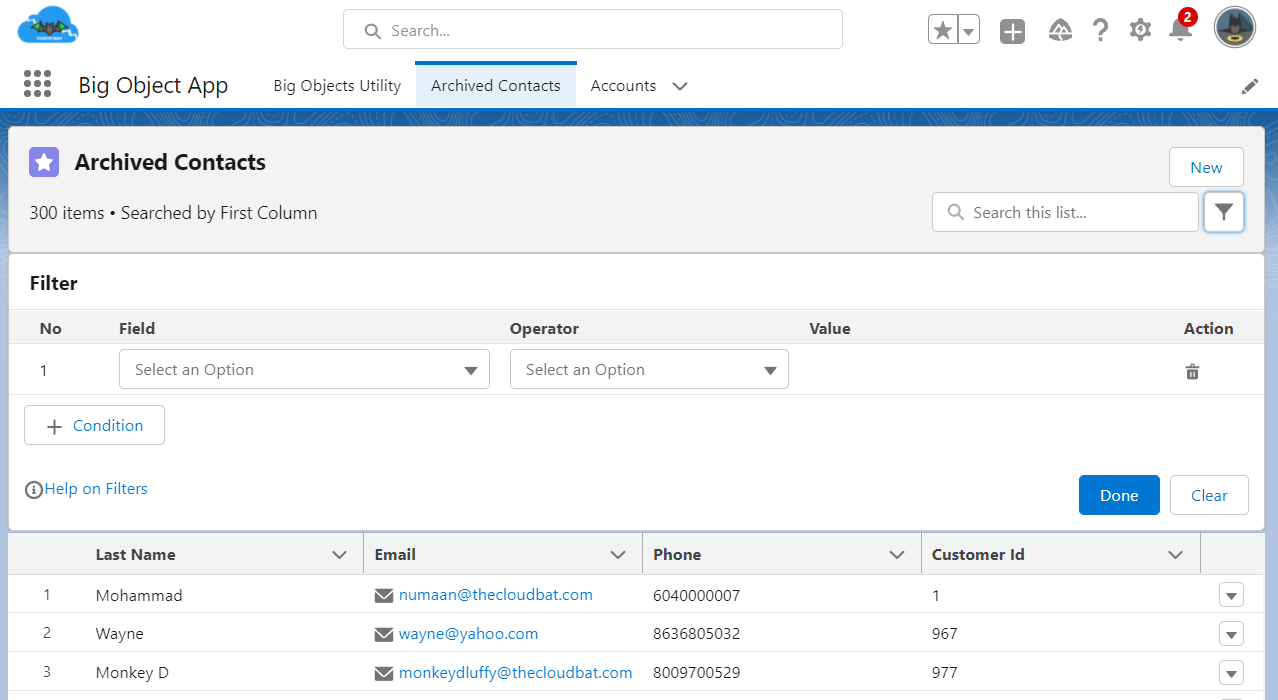Click the Favorites star icon
The height and width of the screenshot is (700, 1278).
942,31
